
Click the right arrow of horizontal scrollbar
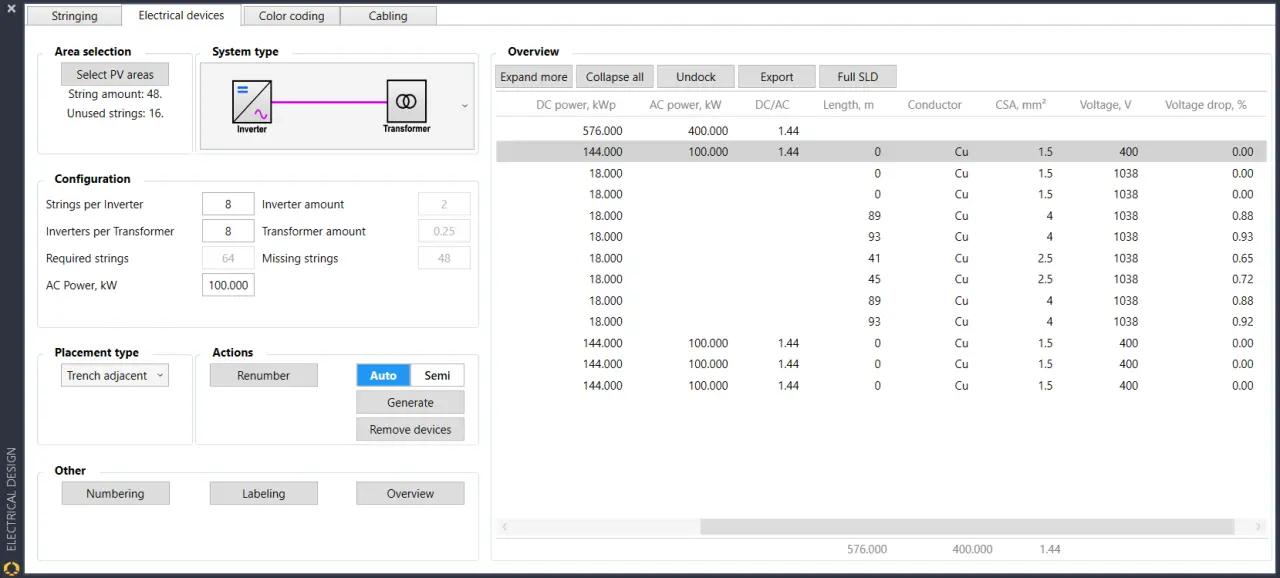click(x=1257, y=526)
